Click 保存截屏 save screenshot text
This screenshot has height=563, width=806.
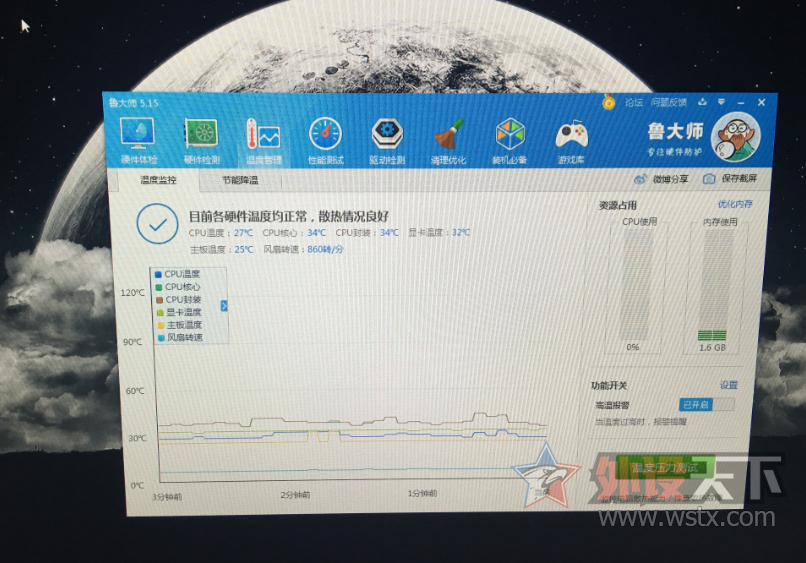coord(739,178)
